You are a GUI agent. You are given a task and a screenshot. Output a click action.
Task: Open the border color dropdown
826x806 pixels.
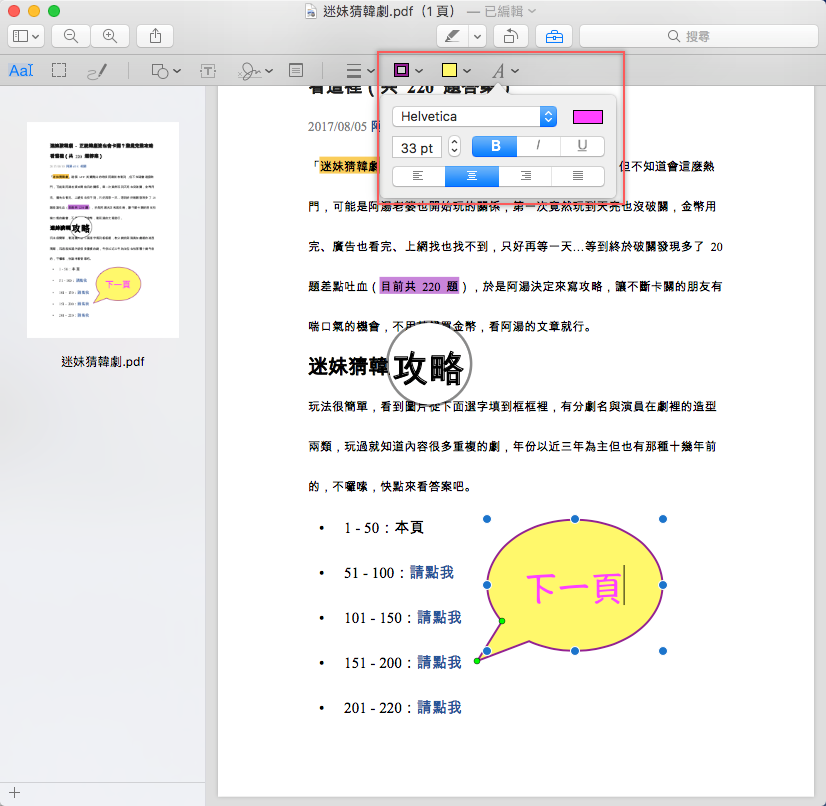click(408, 71)
